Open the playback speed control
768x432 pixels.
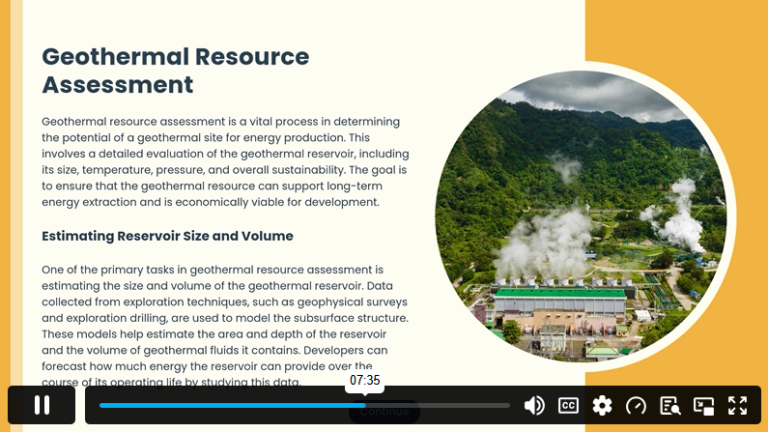click(636, 406)
